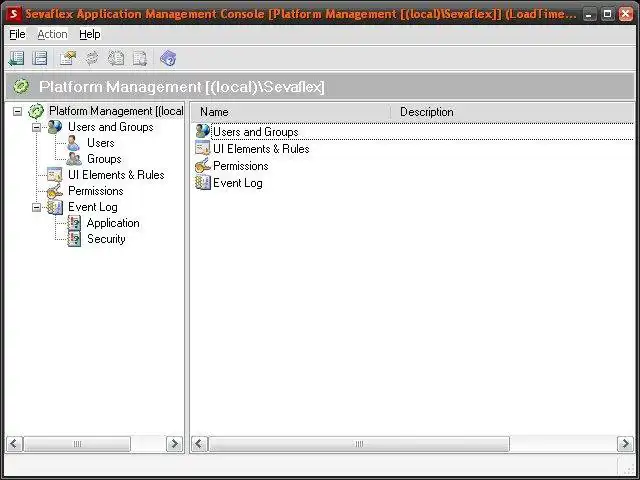The height and width of the screenshot is (480, 640).
Task: Click the green gear icon in the header banner
Action: (21, 87)
